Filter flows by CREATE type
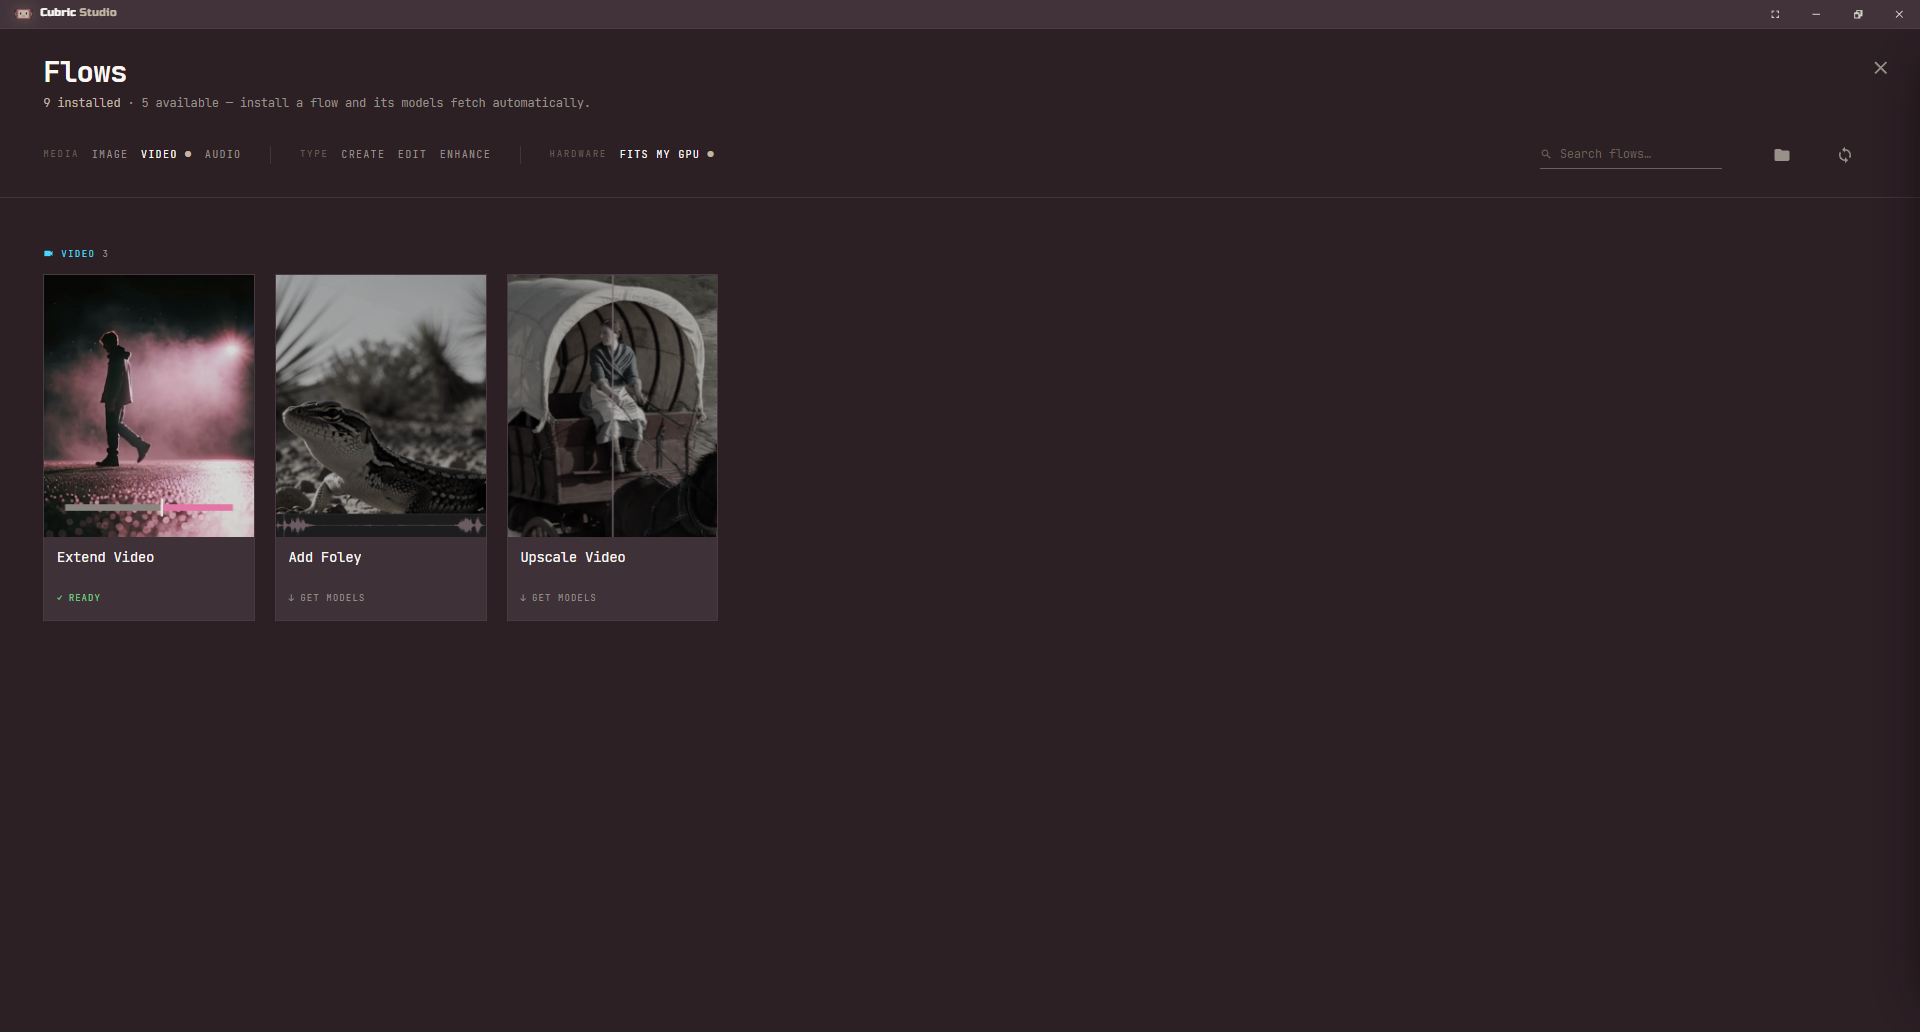 [363, 154]
